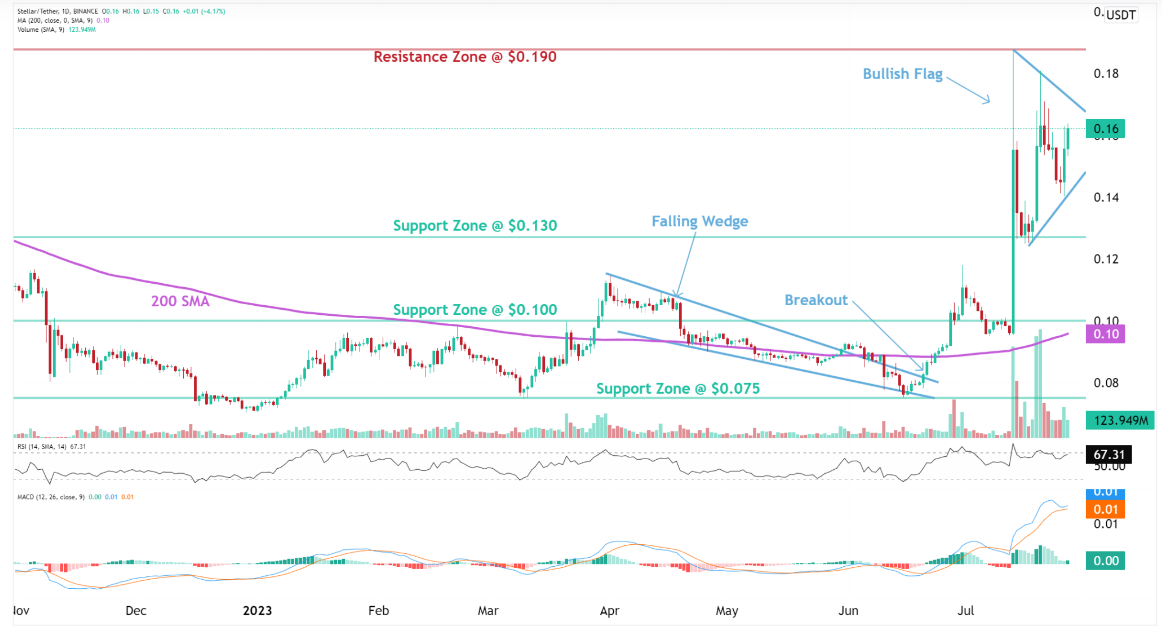Click the green 0.16 current price tag
The height and width of the screenshot is (628, 1162).
click(1105, 129)
